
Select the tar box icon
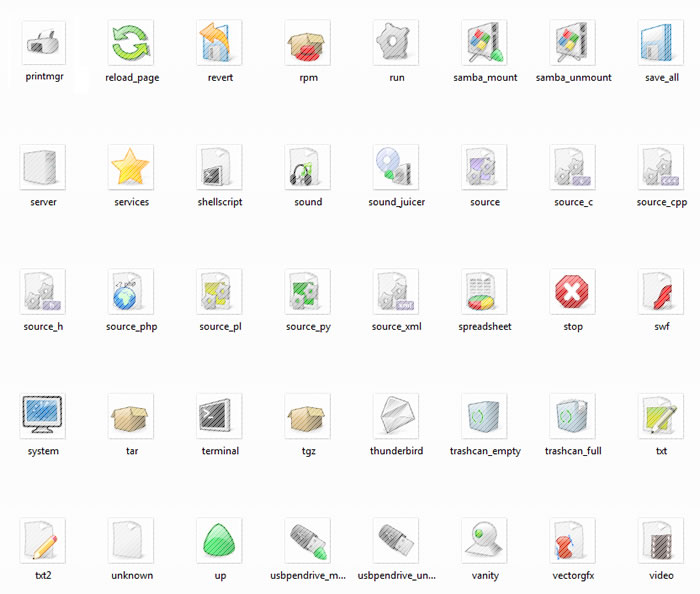tap(131, 416)
